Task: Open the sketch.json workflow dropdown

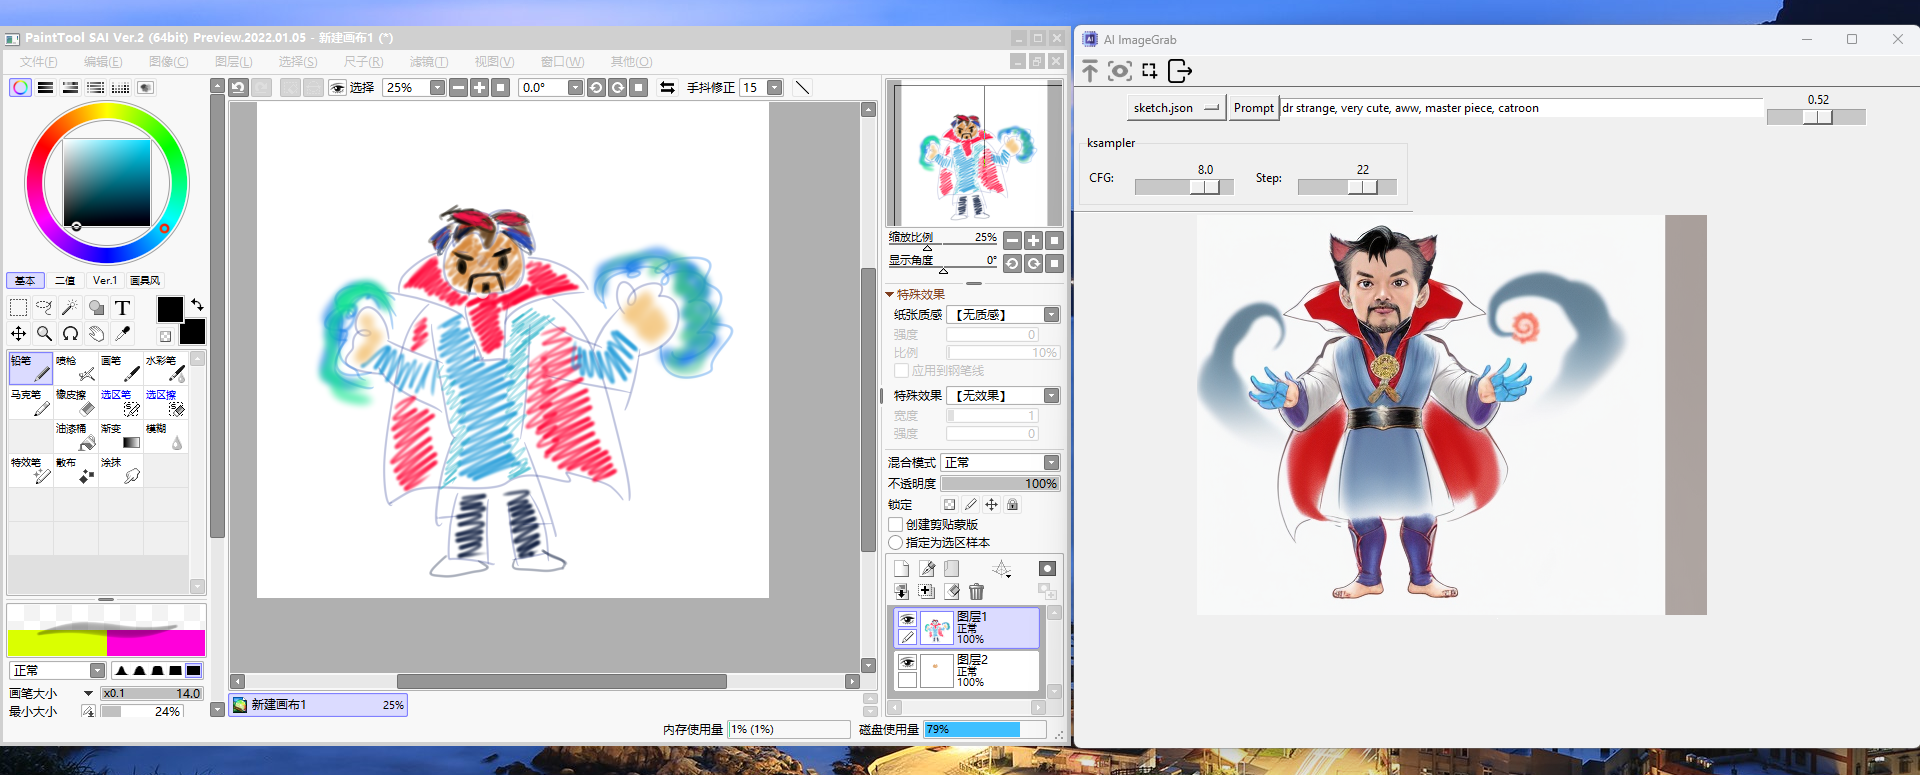Action: tap(1177, 108)
